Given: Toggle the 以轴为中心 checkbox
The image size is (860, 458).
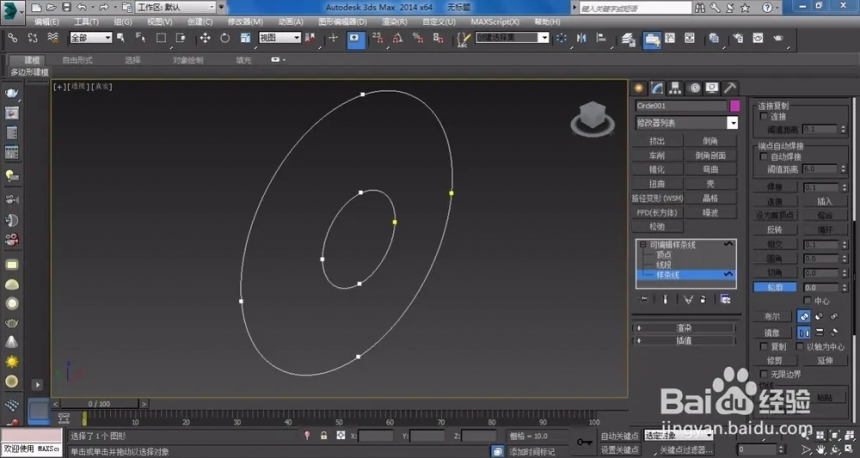Looking at the screenshot, I should [799, 347].
